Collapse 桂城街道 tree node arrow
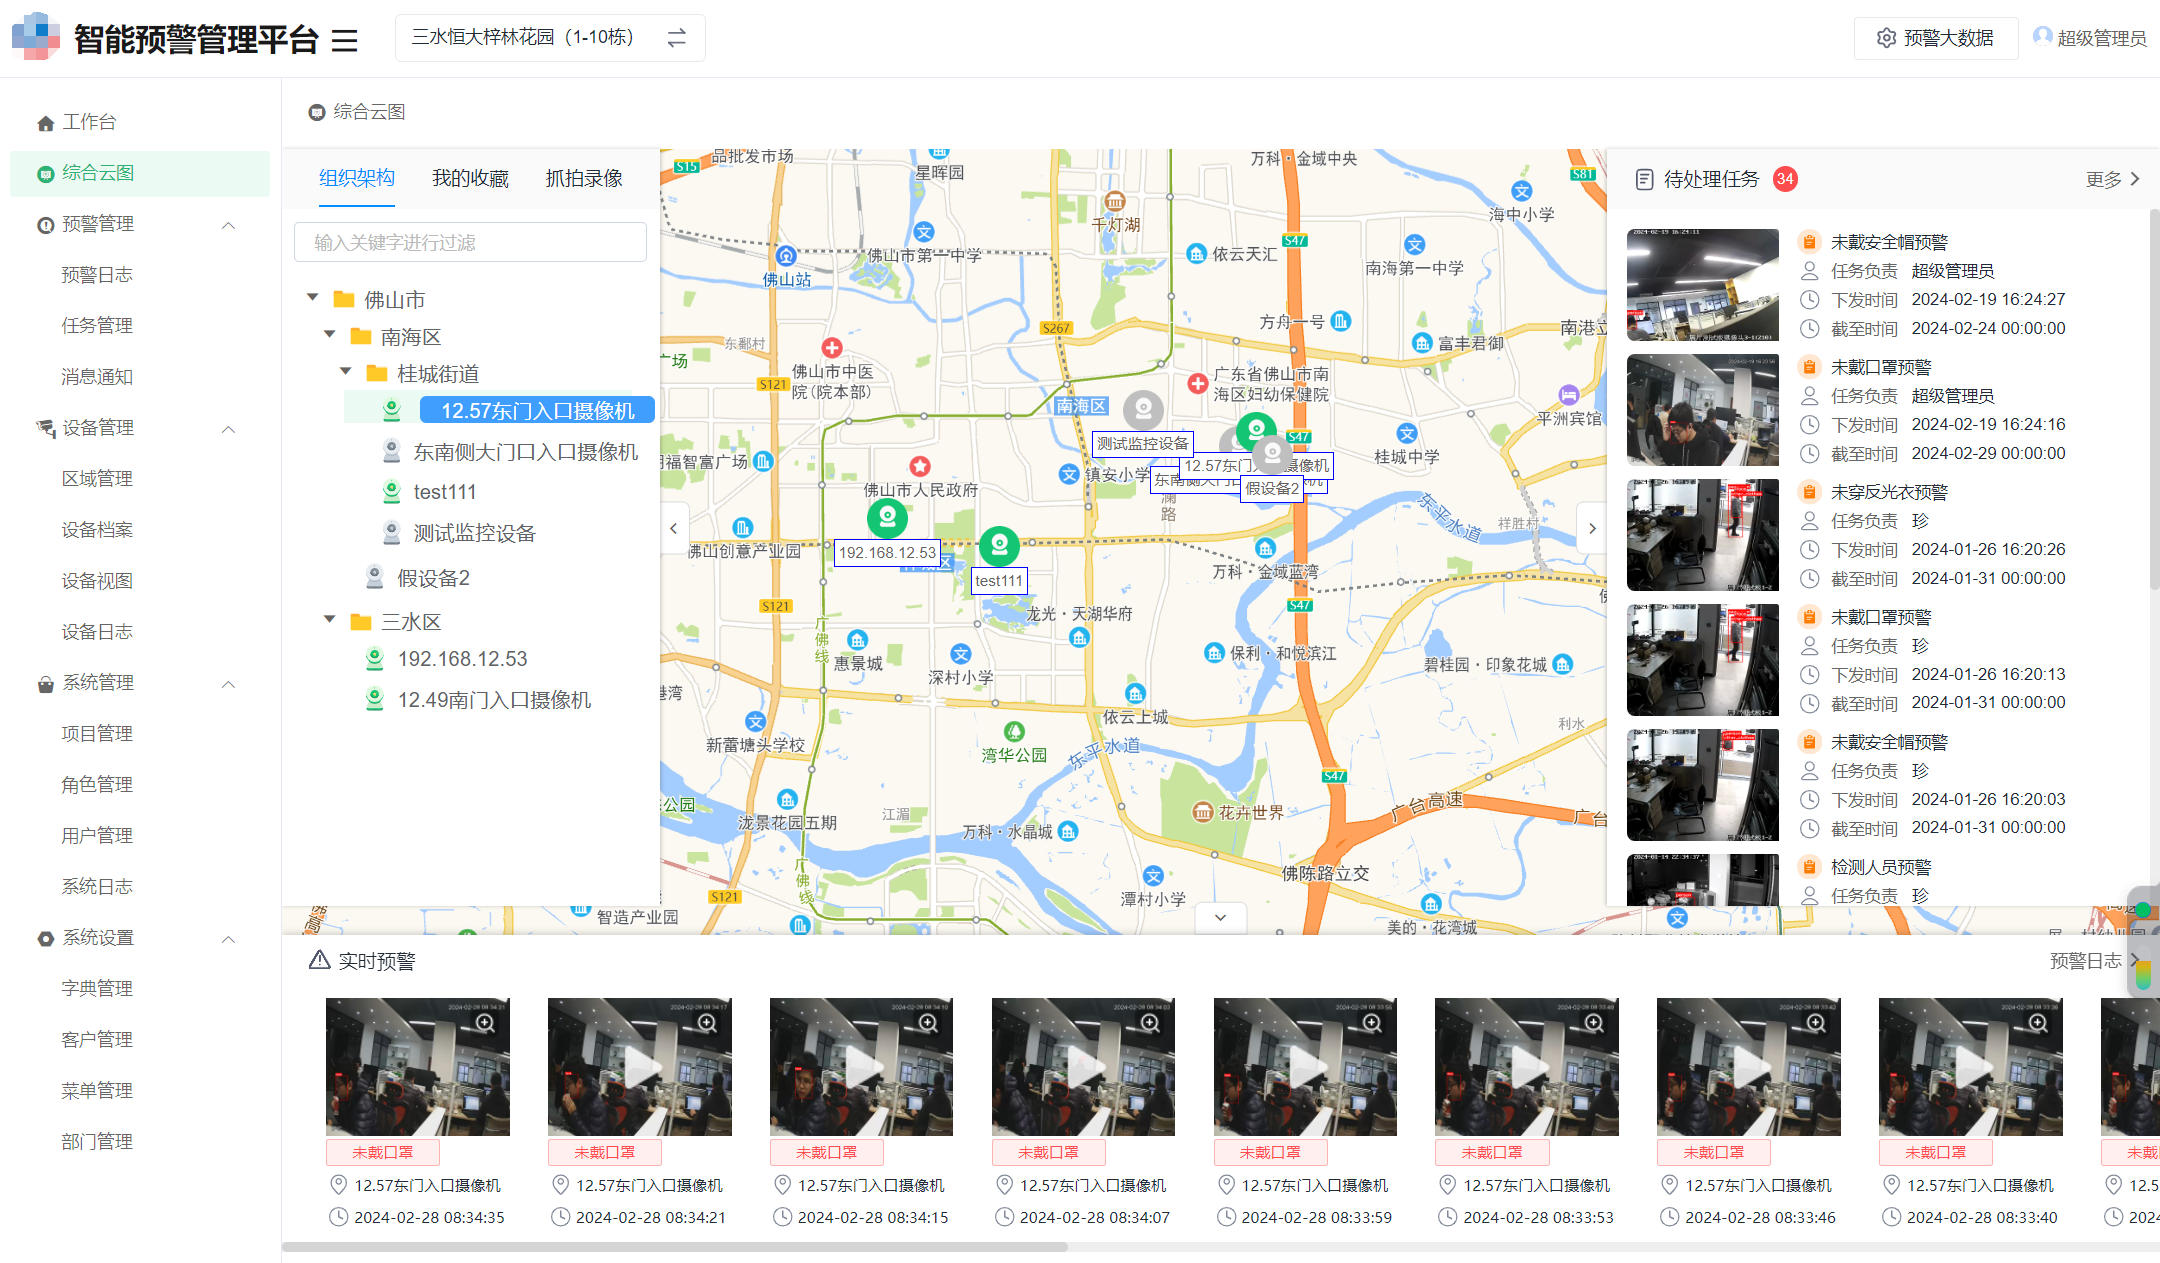This screenshot has height=1263, width=2160. [x=346, y=372]
